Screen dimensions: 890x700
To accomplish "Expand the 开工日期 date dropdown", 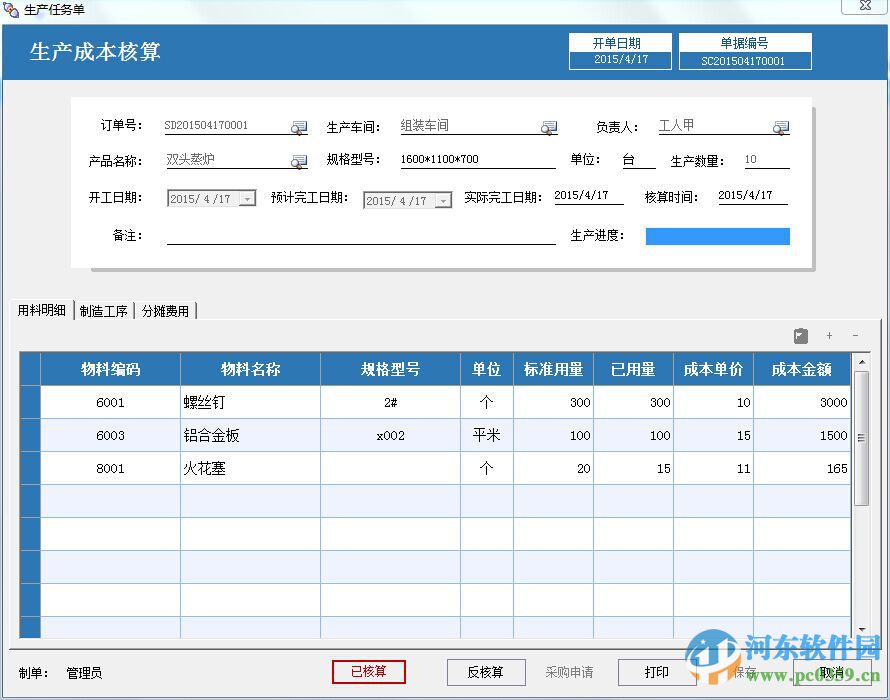I will [x=245, y=198].
